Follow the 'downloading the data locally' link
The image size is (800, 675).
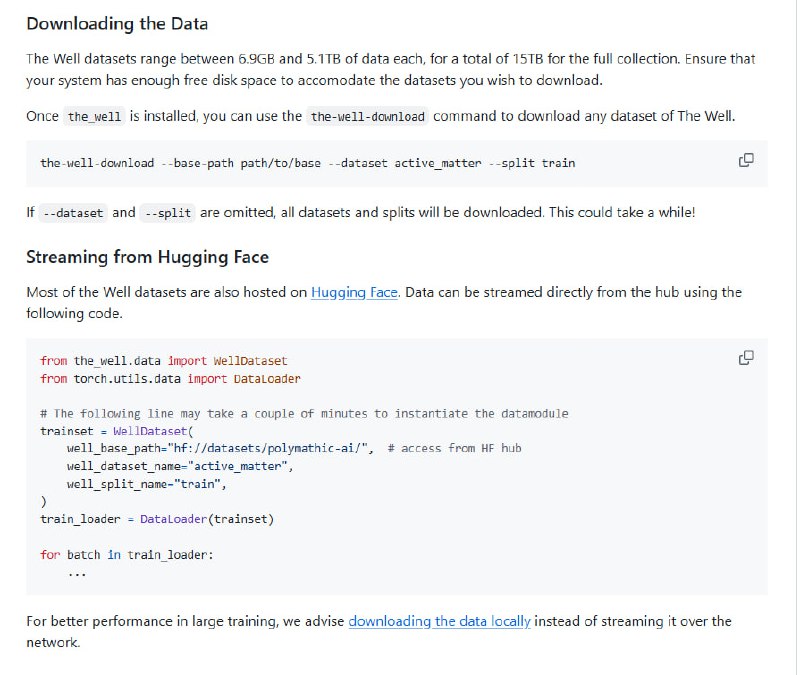(439, 621)
